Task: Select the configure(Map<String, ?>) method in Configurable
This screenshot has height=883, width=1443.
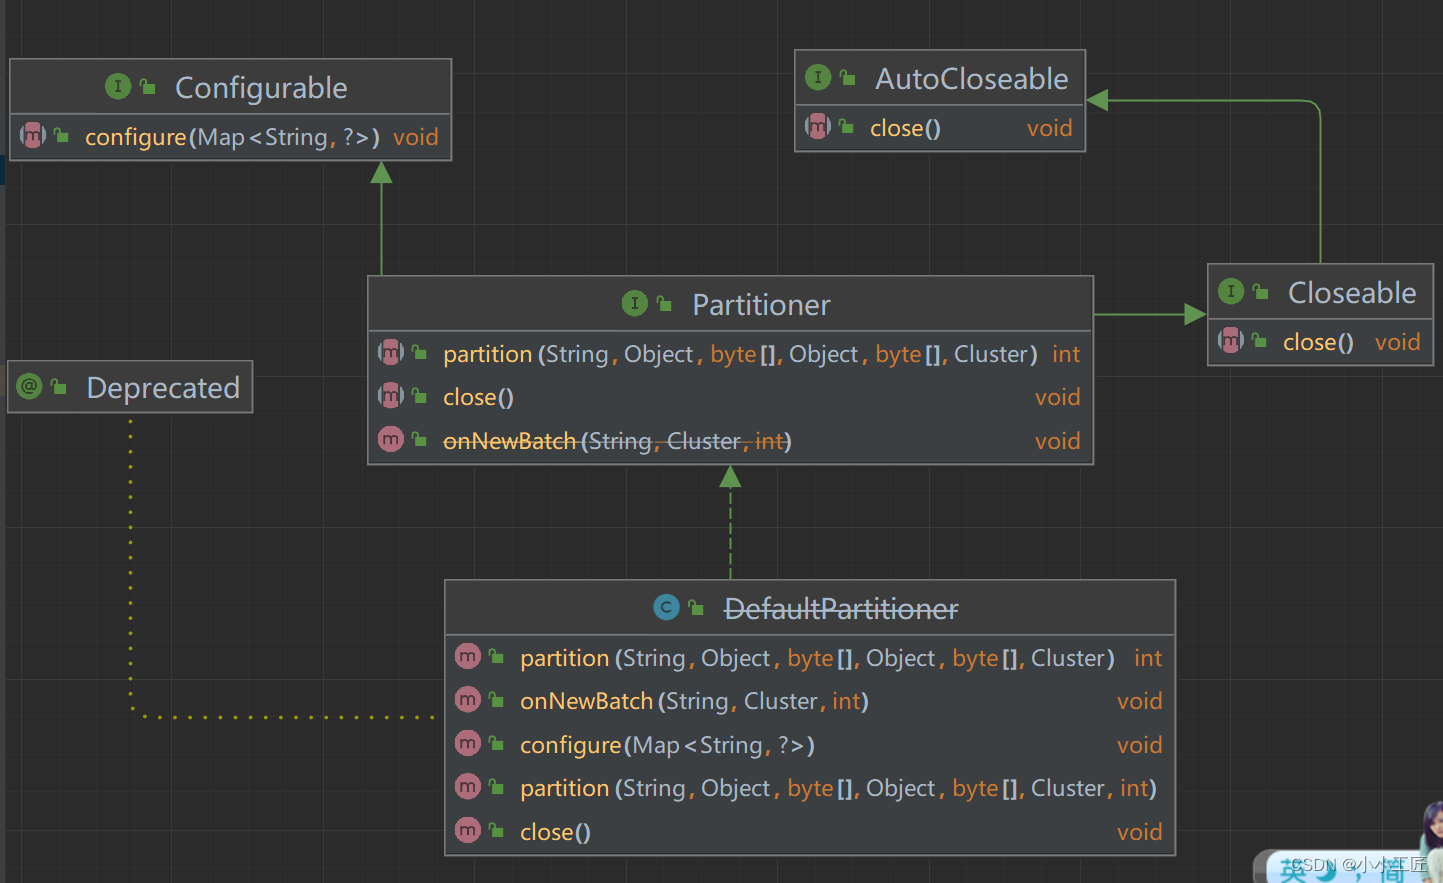Action: coord(232,137)
